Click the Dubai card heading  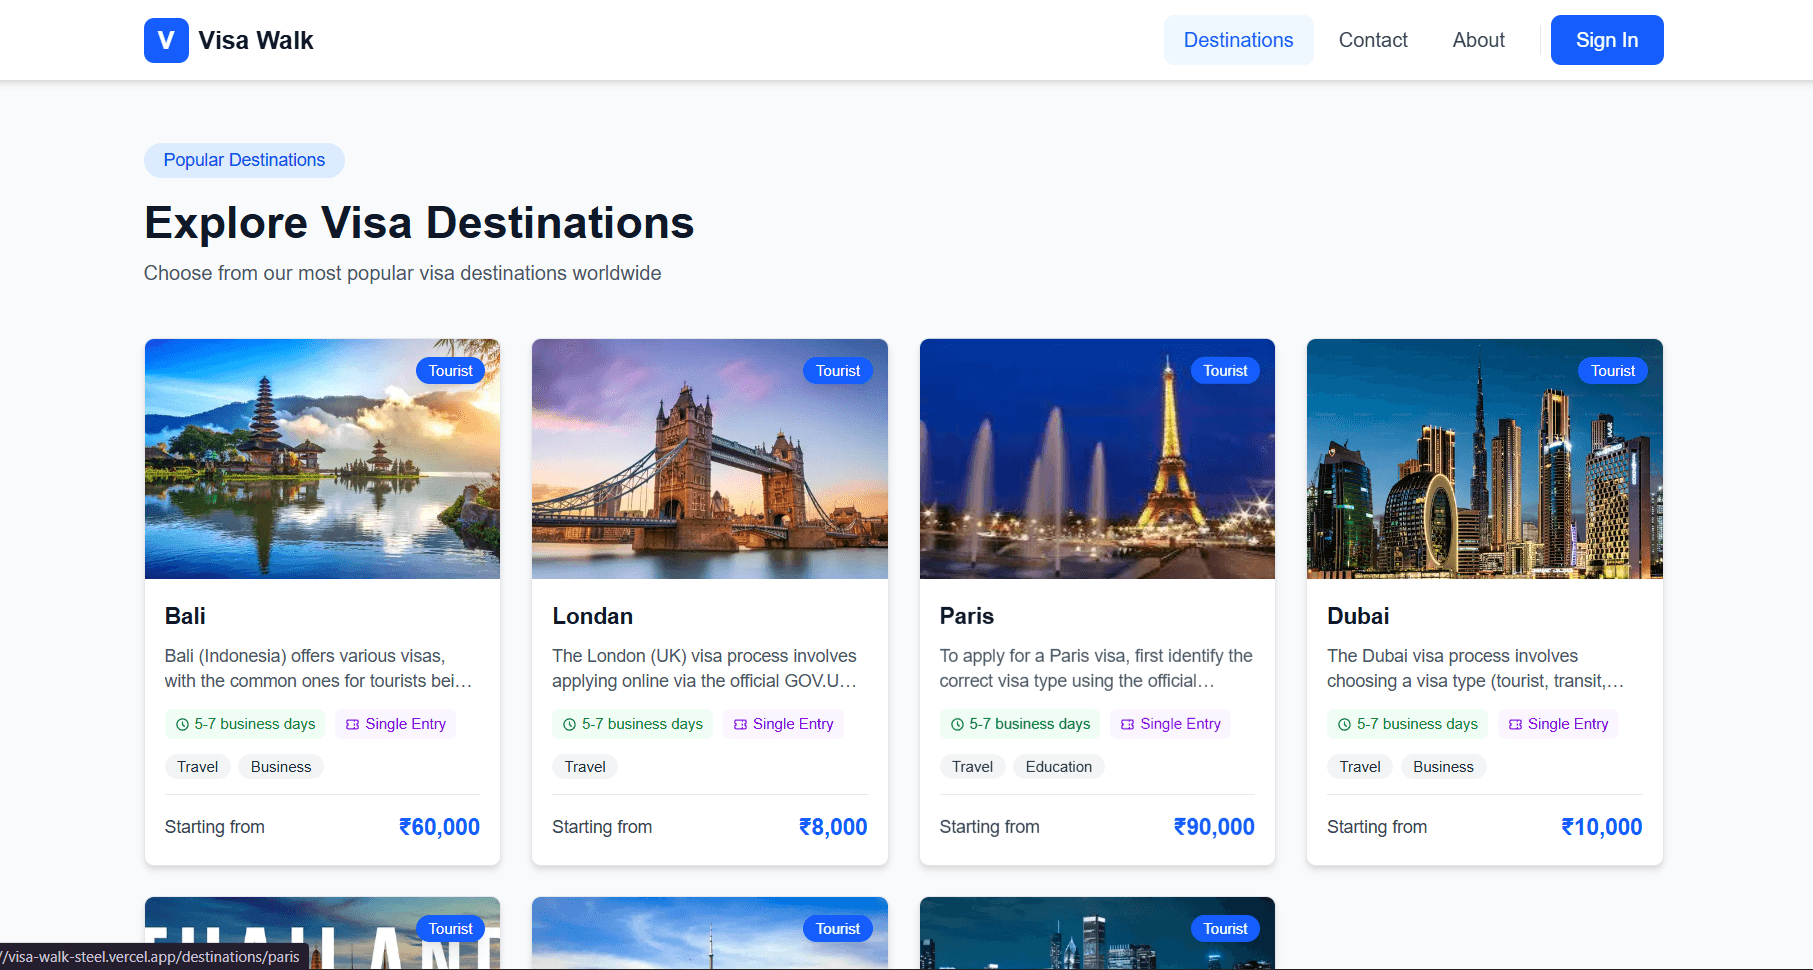(x=1357, y=616)
